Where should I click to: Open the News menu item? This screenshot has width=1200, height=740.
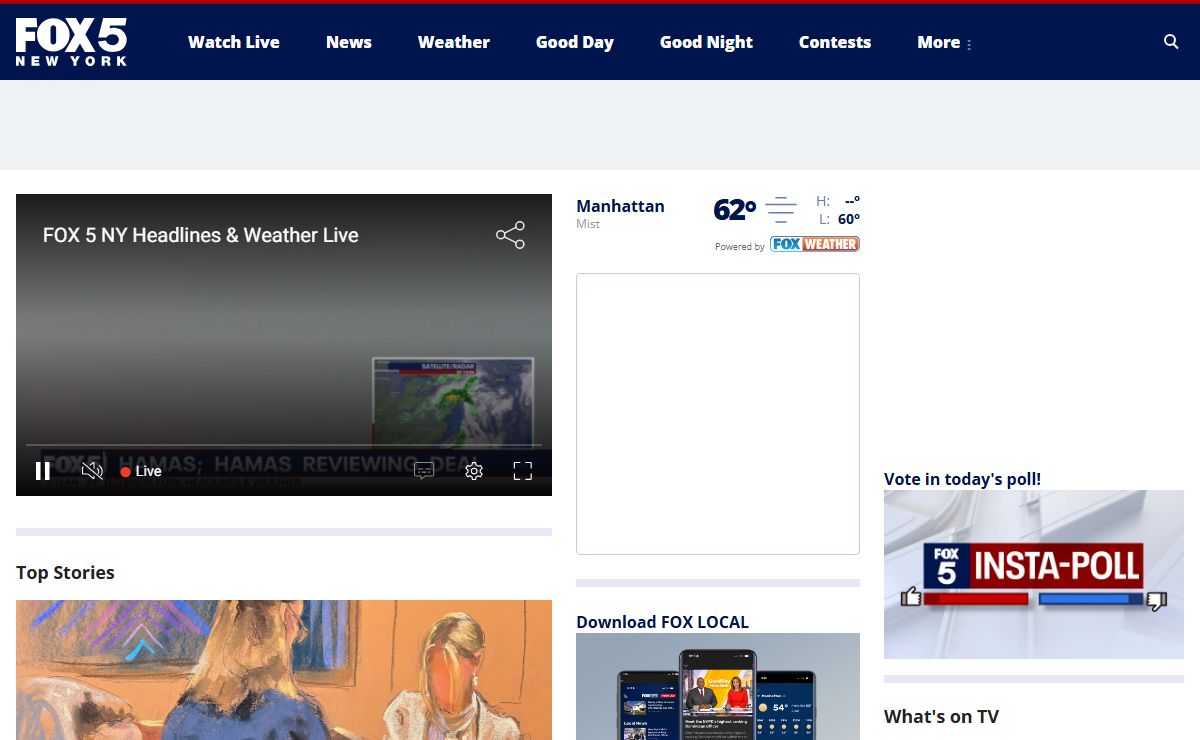(349, 42)
